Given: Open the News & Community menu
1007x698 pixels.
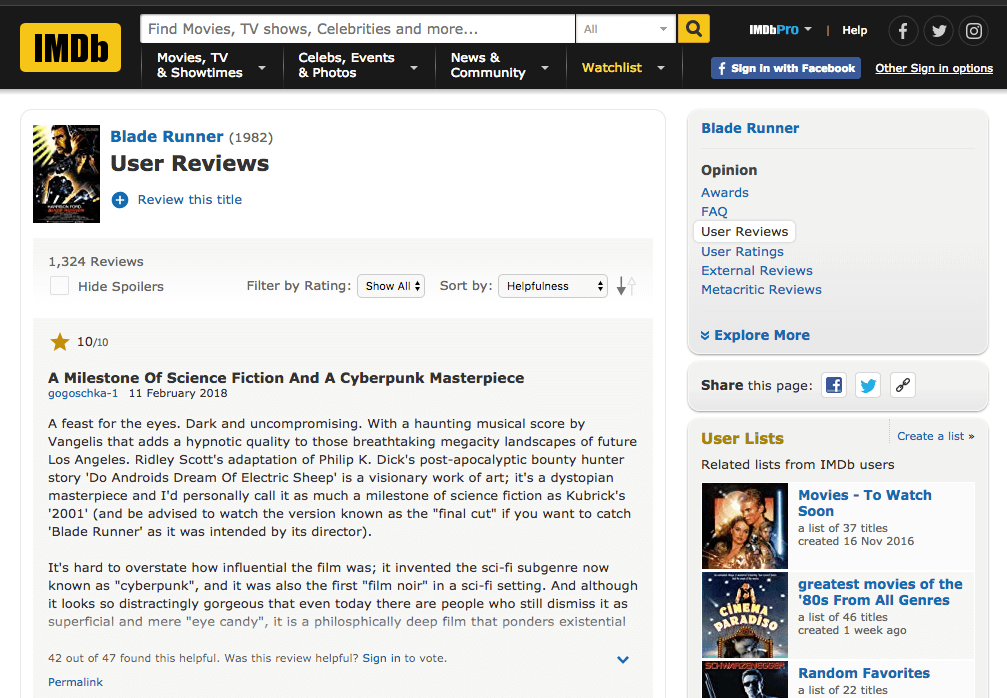Looking at the screenshot, I should [x=500, y=65].
